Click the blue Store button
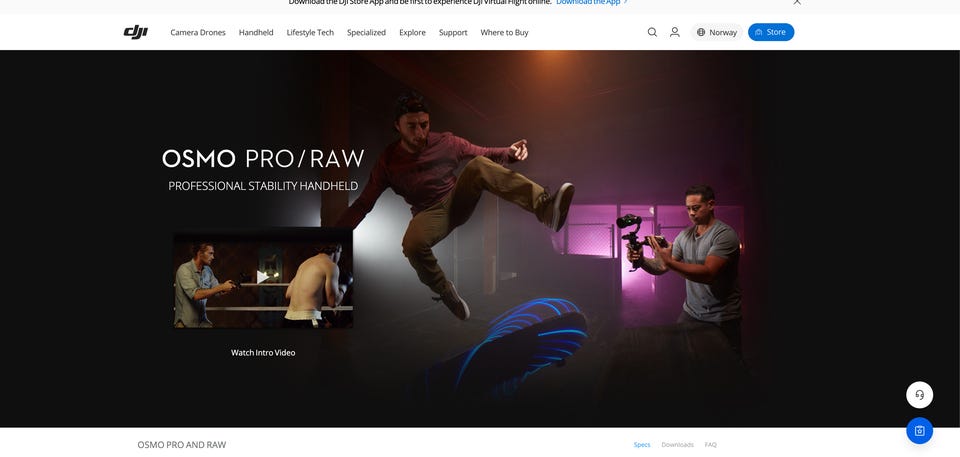Image resolution: width=960 pixels, height=457 pixels. (771, 32)
